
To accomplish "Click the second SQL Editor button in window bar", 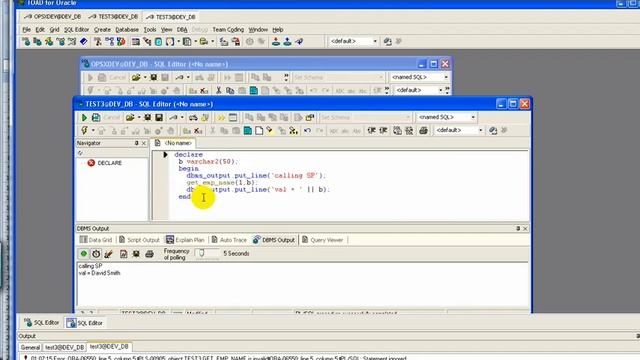I will point(85,323).
